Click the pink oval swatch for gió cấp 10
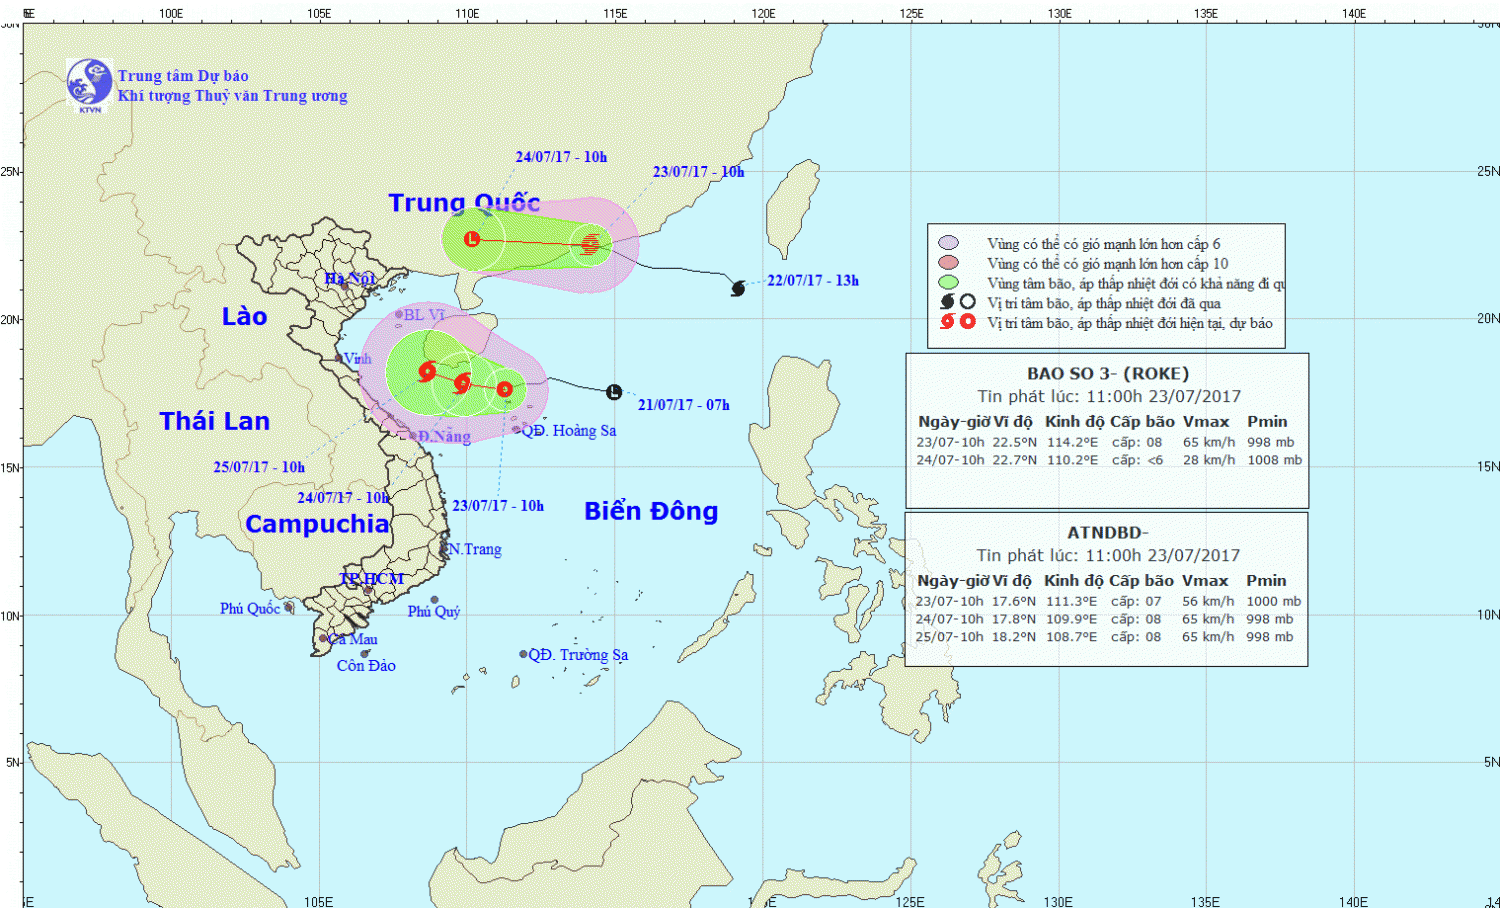Image resolution: width=1500 pixels, height=908 pixels. coord(948,263)
